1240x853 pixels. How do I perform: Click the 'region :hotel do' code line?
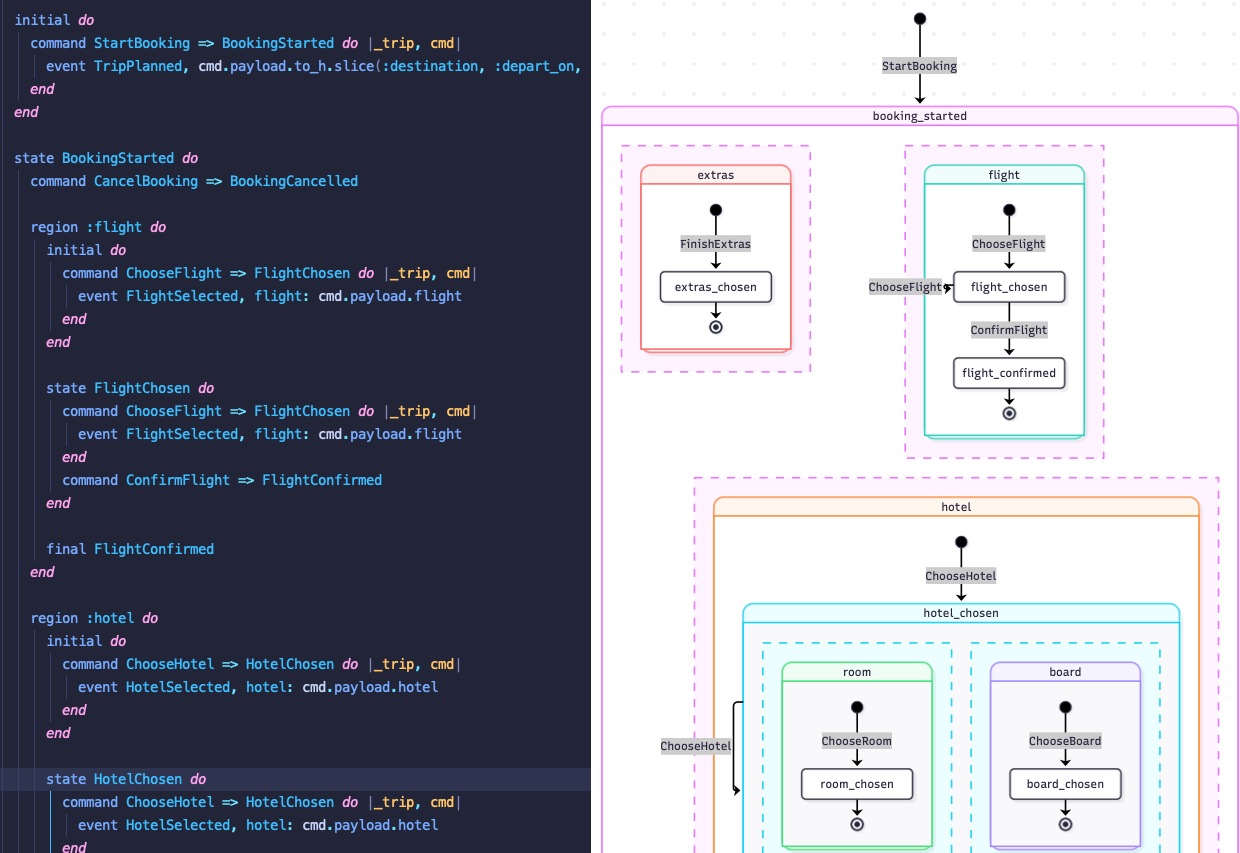tap(94, 618)
